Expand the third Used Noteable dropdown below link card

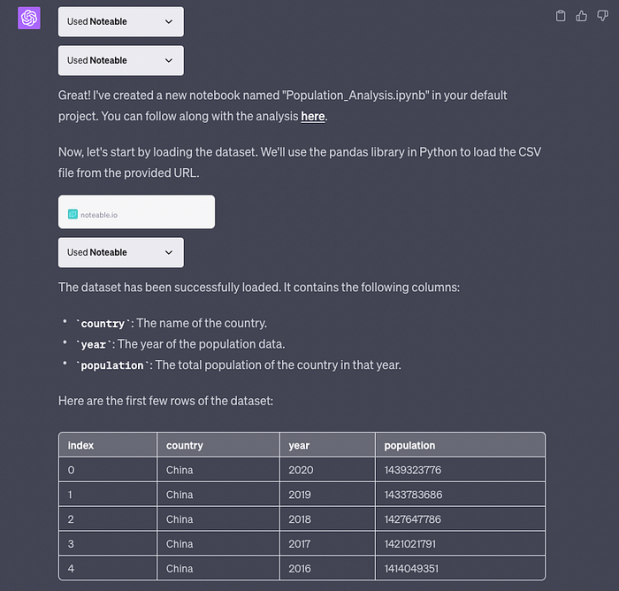(121, 252)
